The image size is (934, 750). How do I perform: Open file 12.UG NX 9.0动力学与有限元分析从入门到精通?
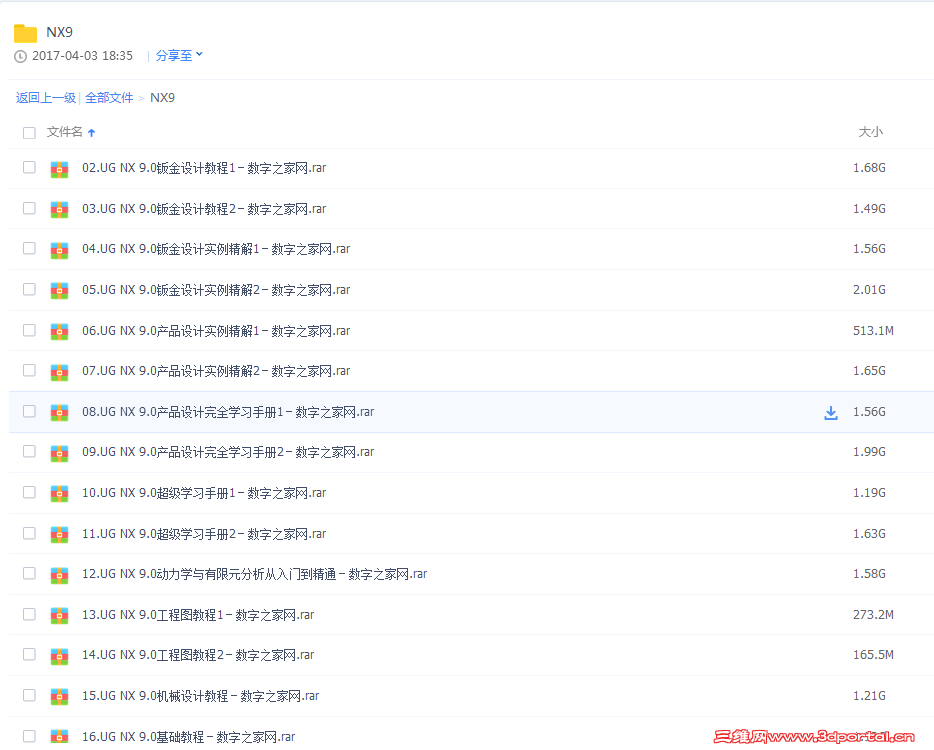(254, 574)
